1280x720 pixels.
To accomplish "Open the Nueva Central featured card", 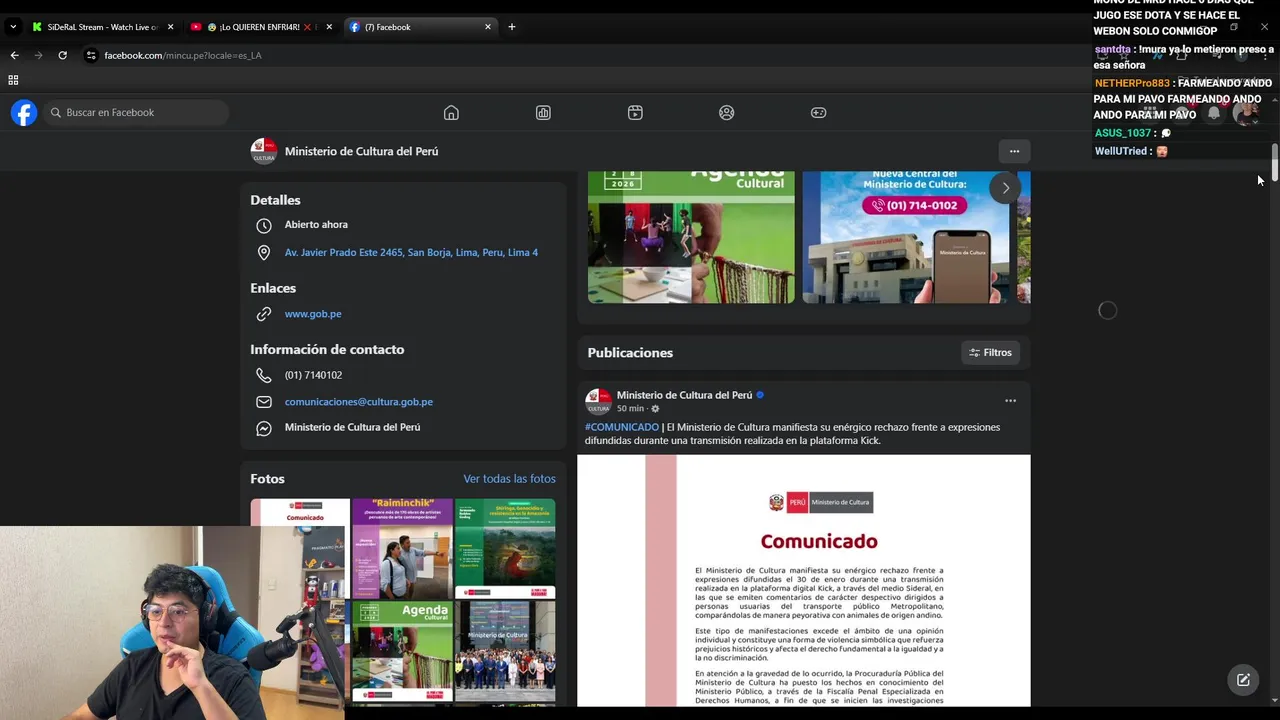I will [x=906, y=237].
